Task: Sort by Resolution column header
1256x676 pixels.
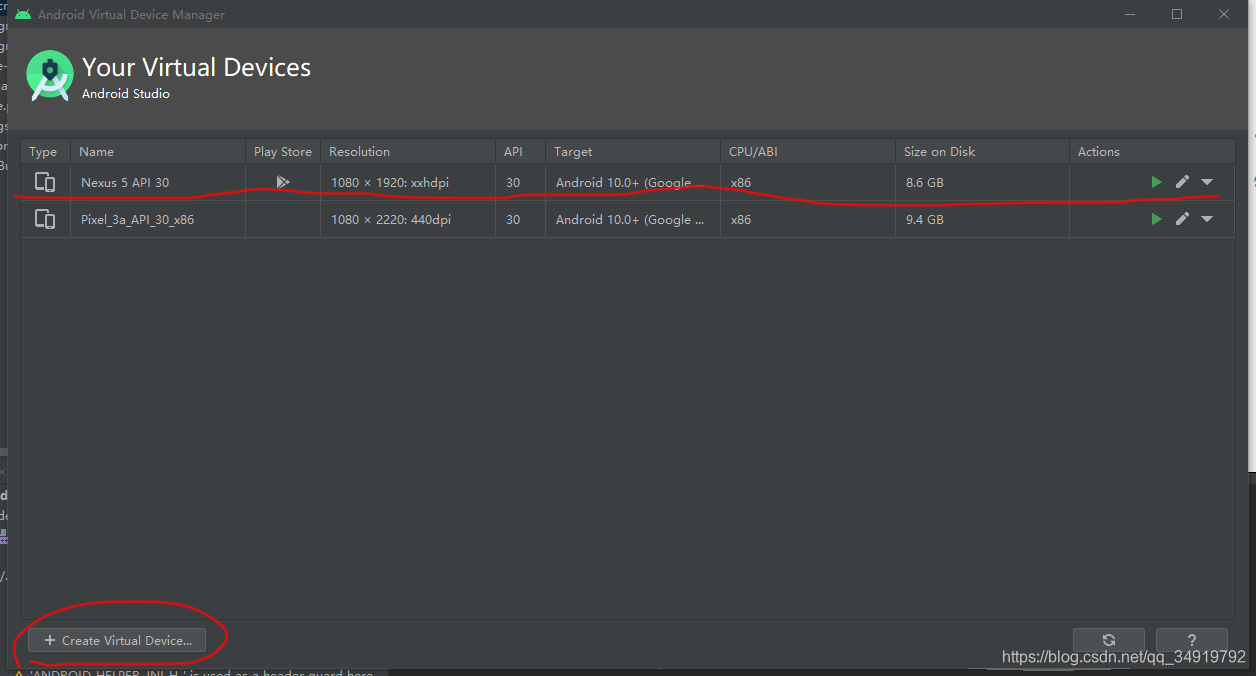Action: pos(408,151)
